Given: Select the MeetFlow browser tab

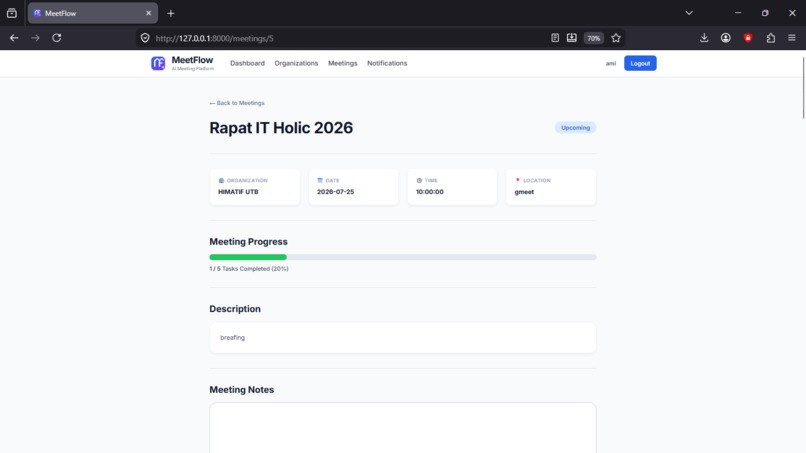Looking at the screenshot, I should coord(93,13).
